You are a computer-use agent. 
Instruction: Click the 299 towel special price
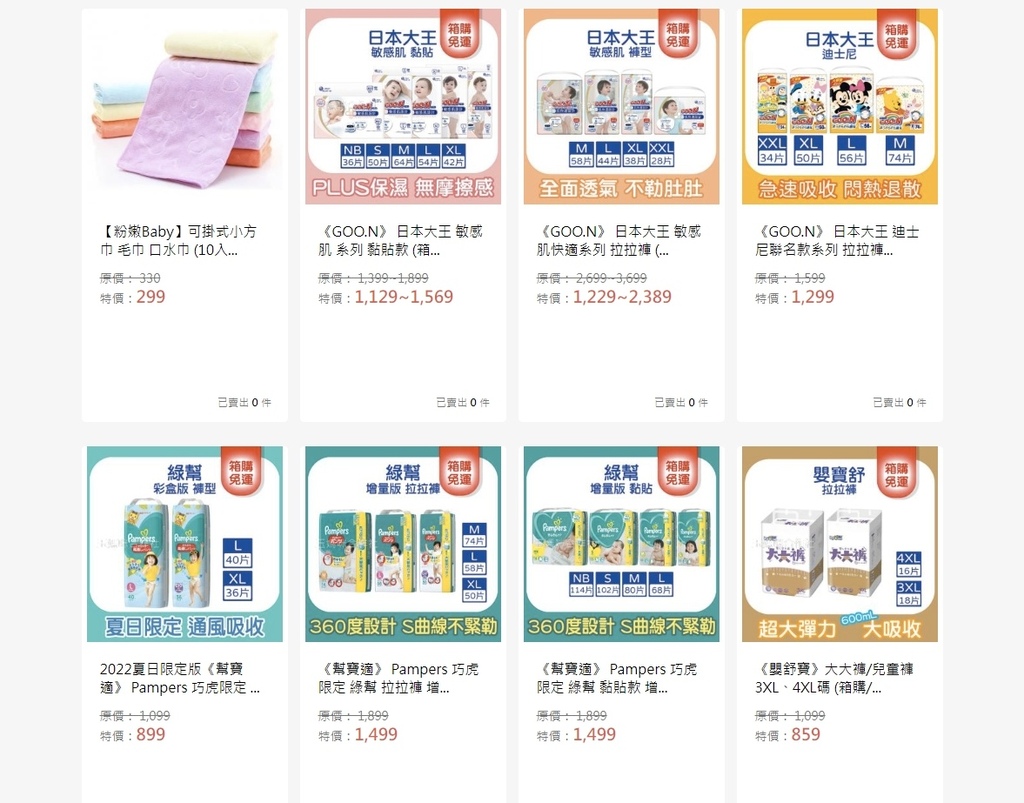(x=151, y=297)
